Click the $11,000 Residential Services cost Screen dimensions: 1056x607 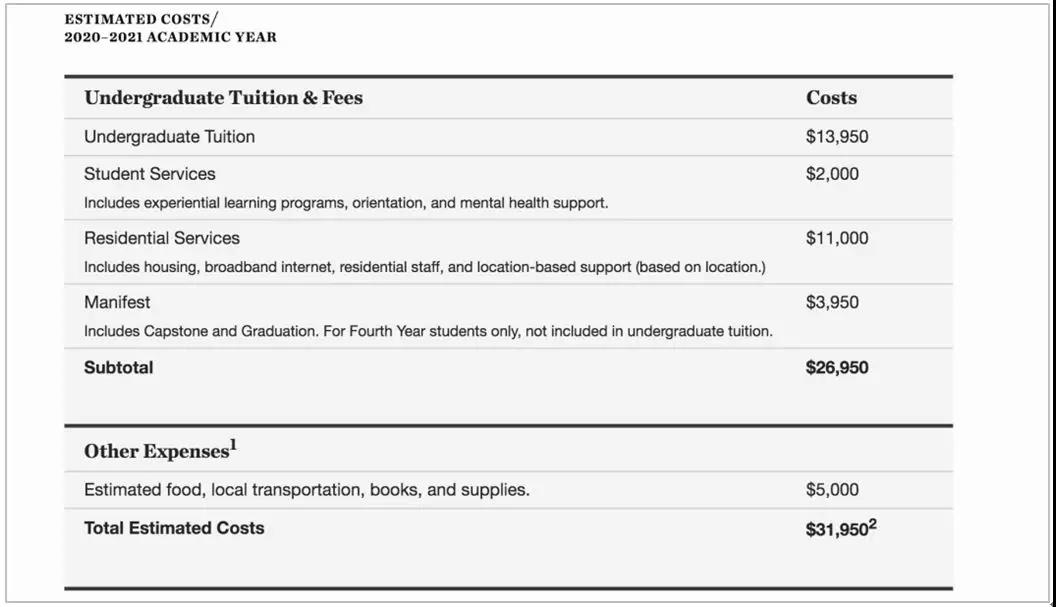coord(837,238)
